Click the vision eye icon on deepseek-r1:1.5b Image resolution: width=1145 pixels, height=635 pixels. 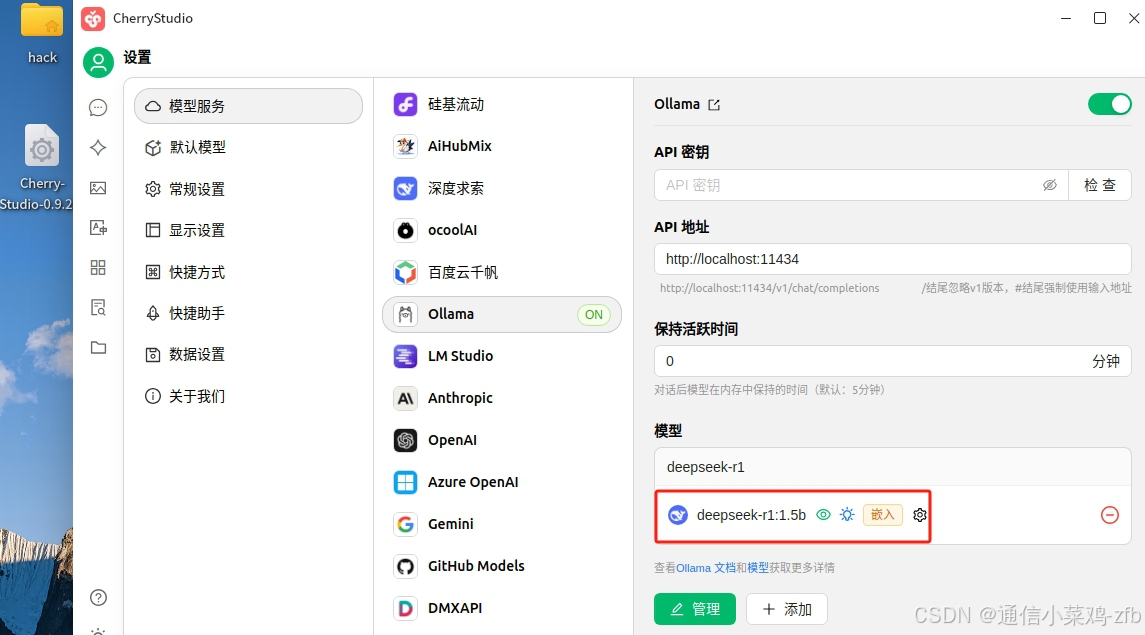tap(823, 515)
